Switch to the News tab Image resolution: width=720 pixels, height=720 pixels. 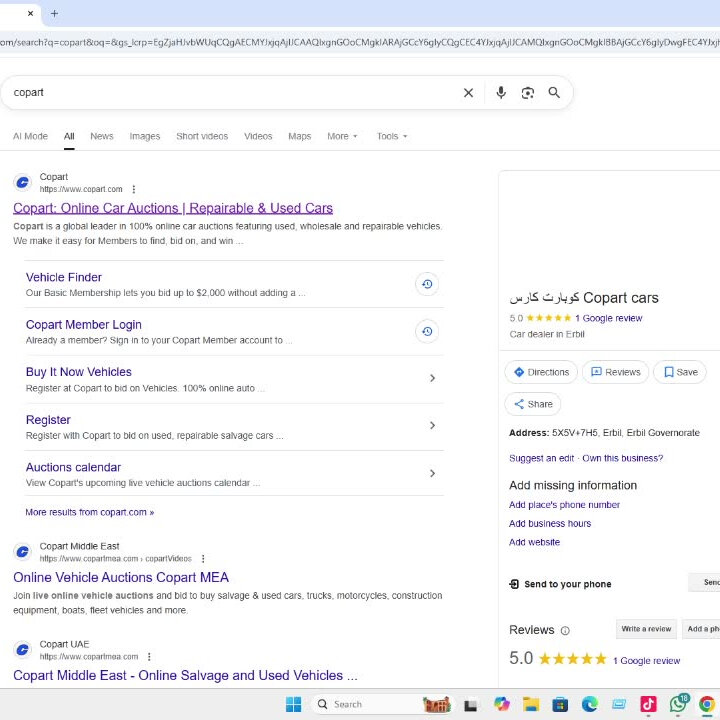[x=102, y=136]
